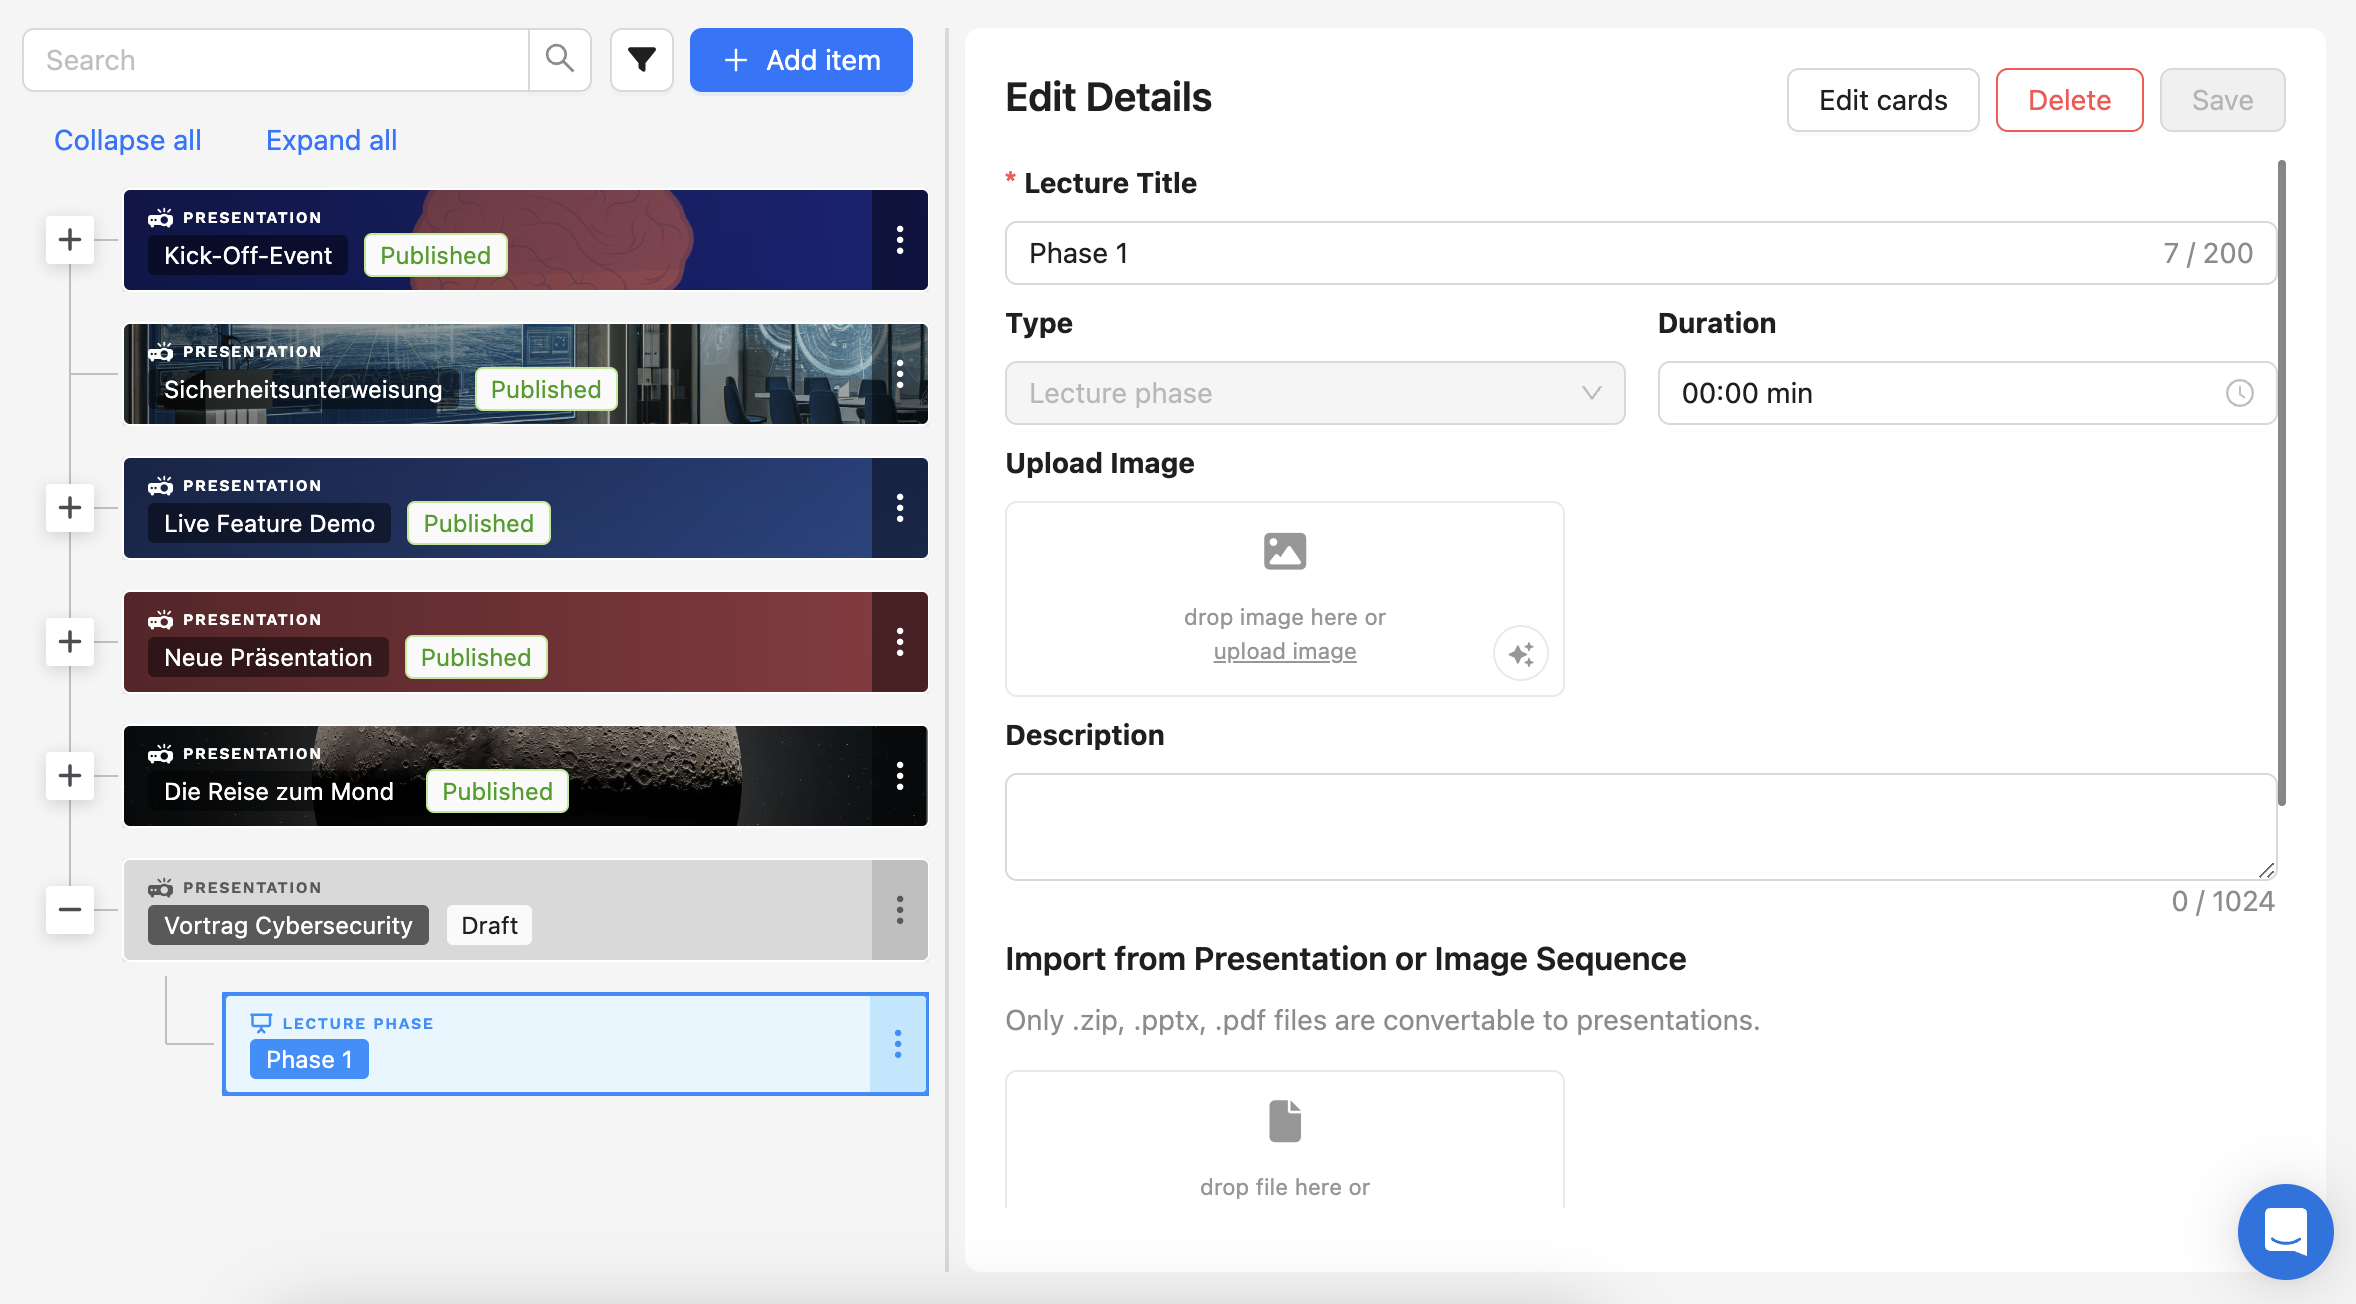The width and height of the screenshot is (2356, 1304).
Task: Collapse all items in the sidebar
Action: click(x=127, y=138)
